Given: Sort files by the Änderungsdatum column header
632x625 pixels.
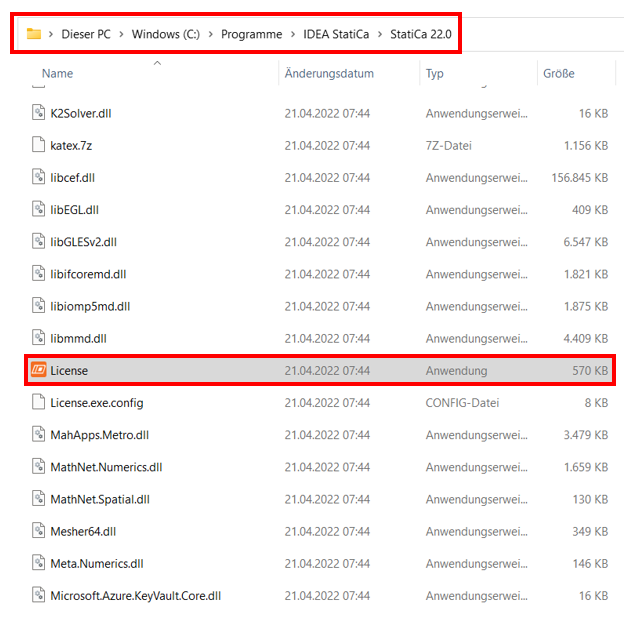Looking at the screenshot, I should point(329,74).
